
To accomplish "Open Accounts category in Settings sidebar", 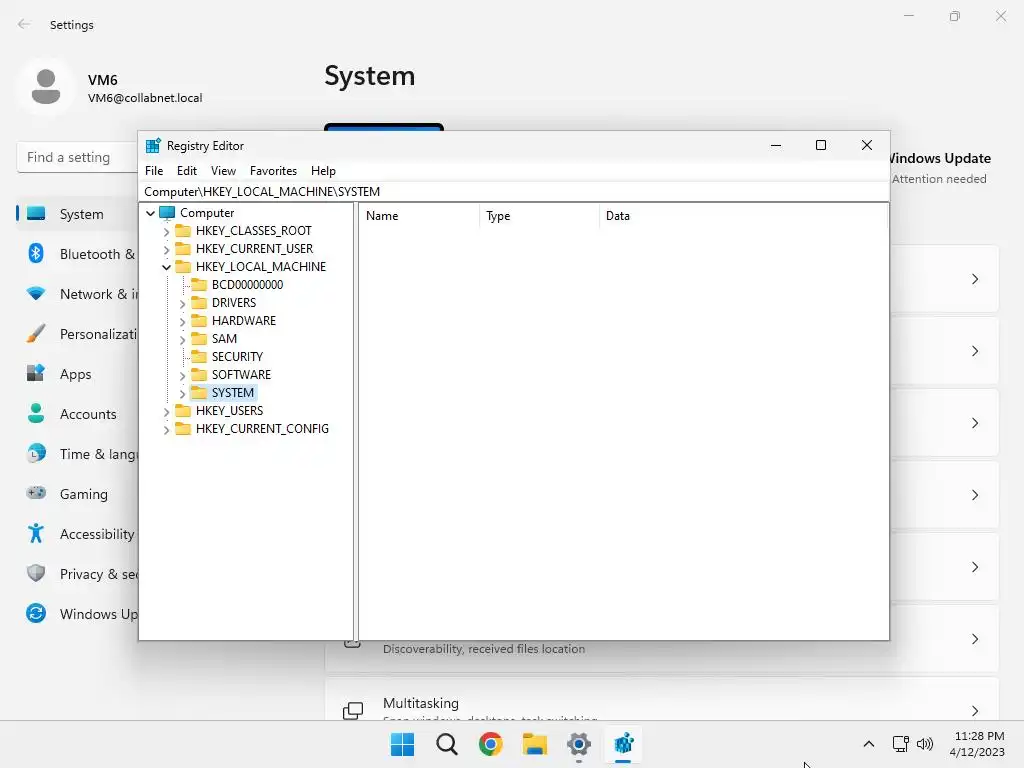I will [77, 414].
